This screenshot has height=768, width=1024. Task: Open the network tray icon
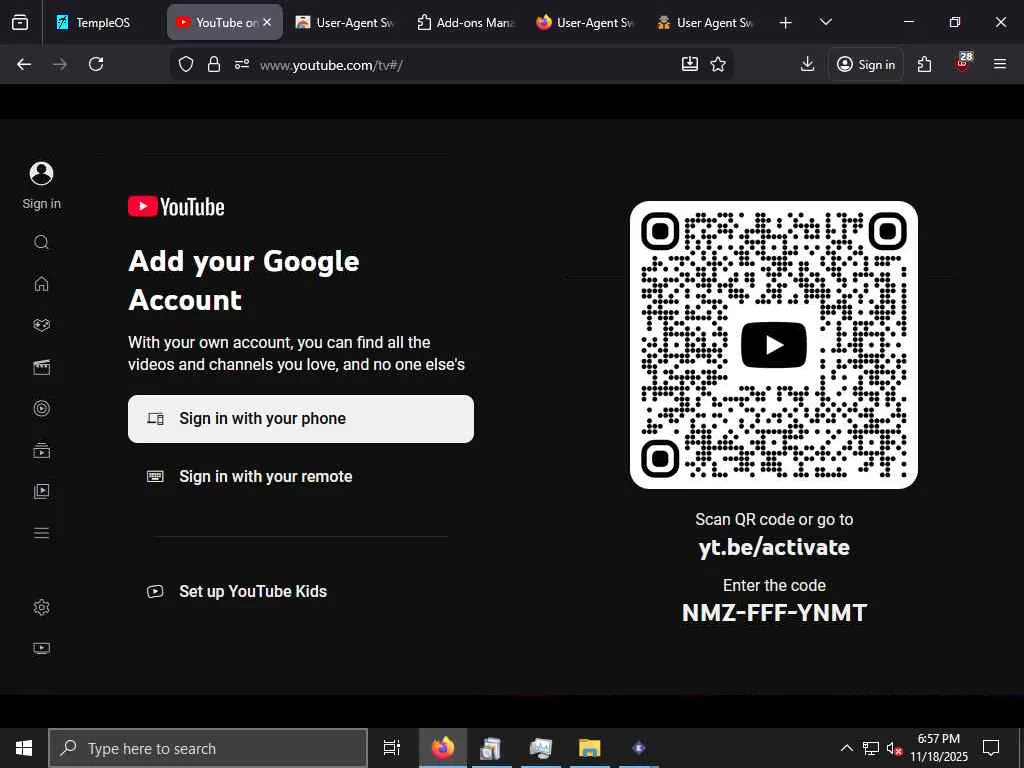871,748
